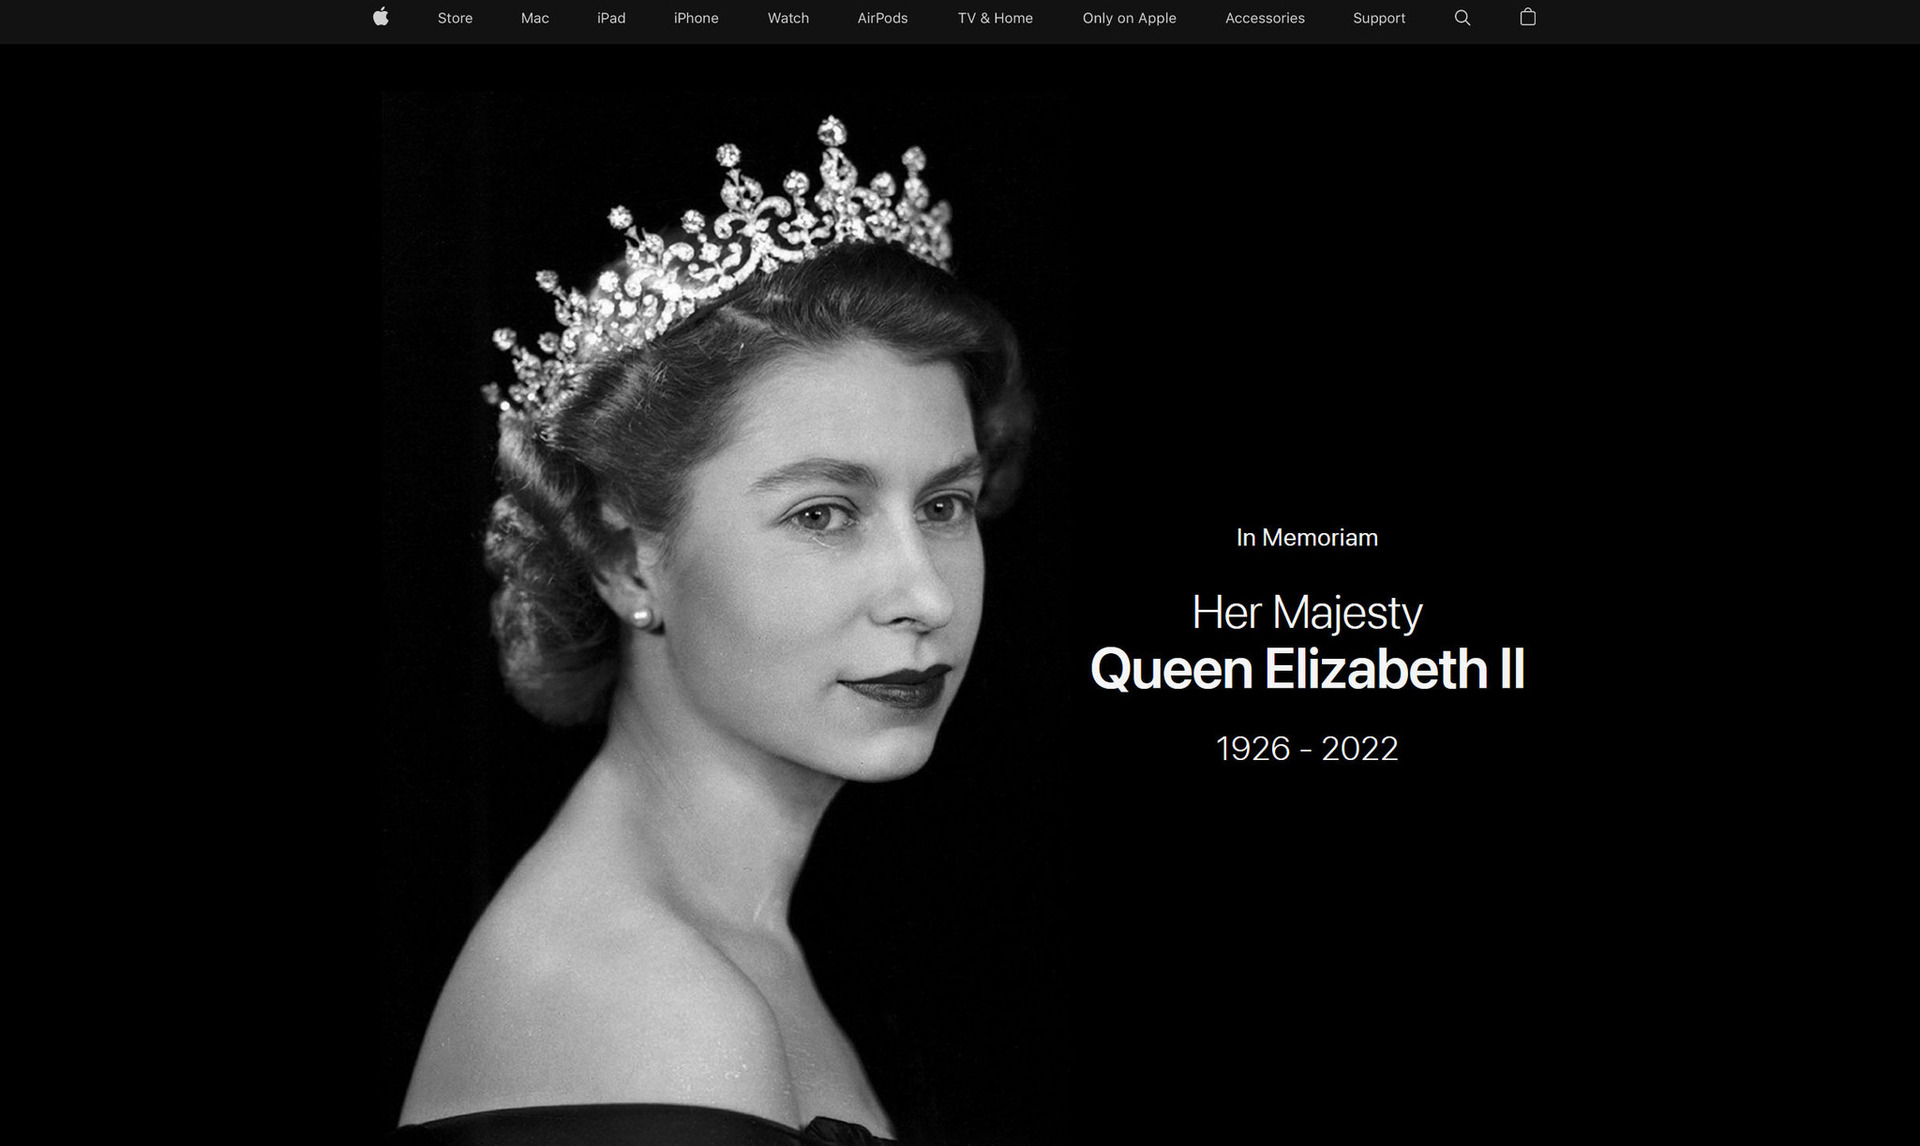
Task: Open the Support link
Action: tap(1379, 18)
